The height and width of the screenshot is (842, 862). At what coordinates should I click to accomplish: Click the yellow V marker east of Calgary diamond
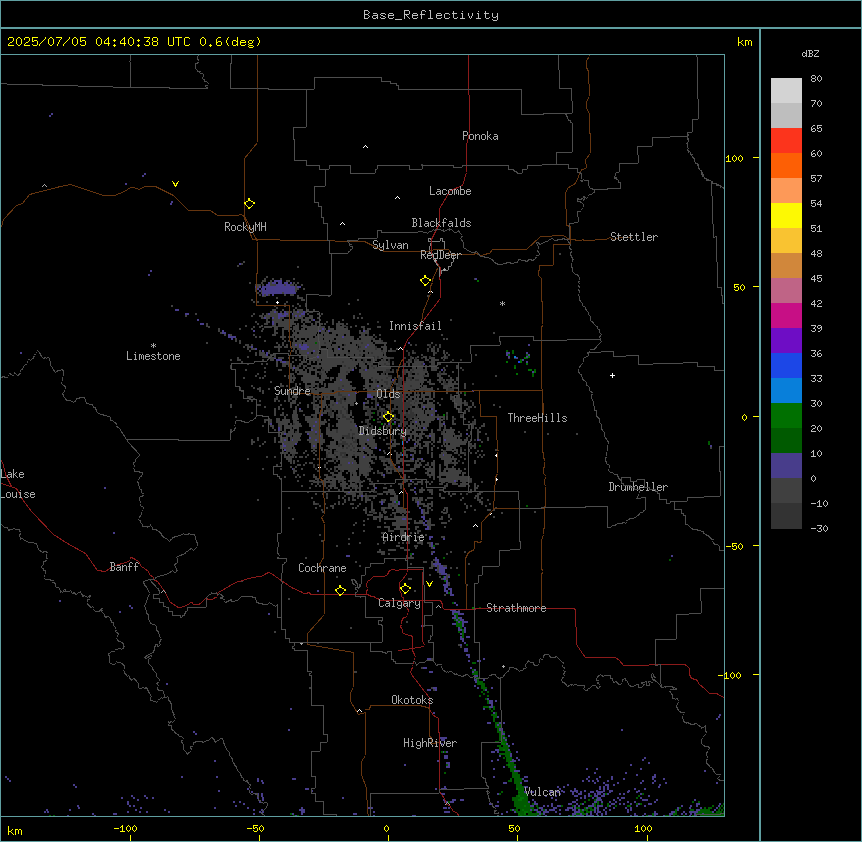429,584
